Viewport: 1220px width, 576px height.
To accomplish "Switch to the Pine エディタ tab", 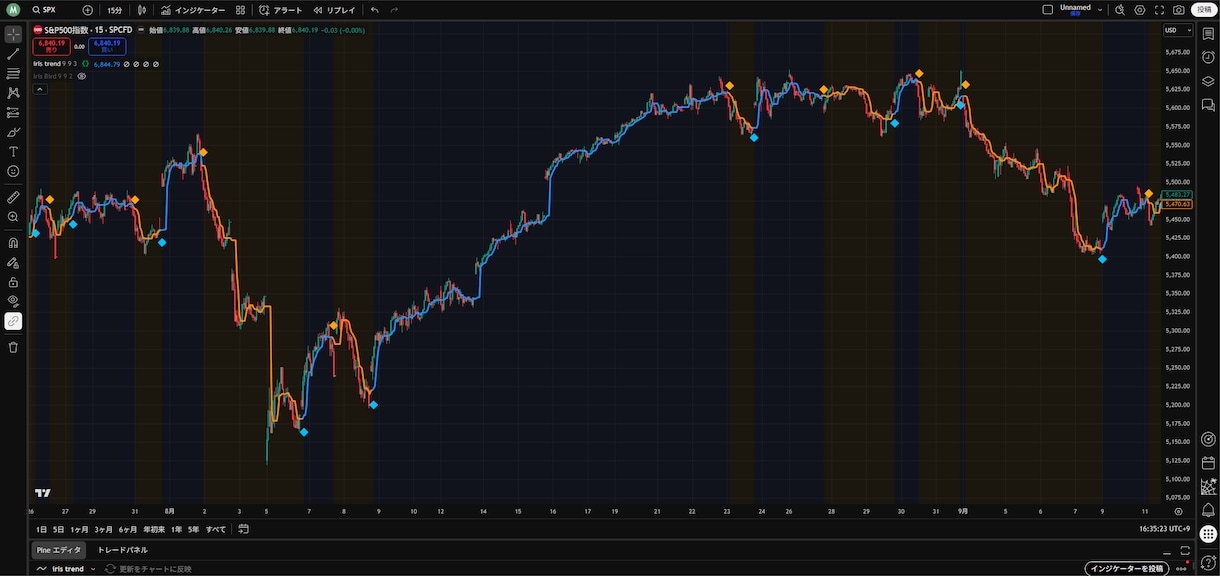I will coord(59,550).
